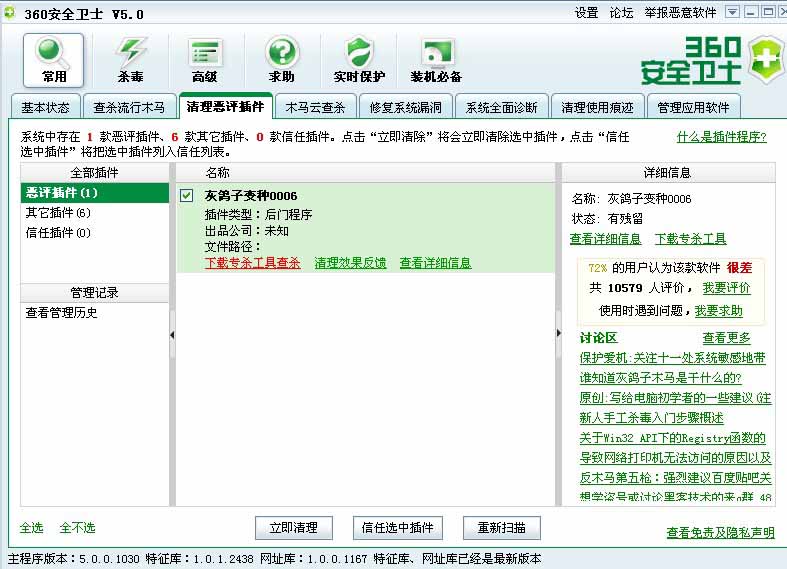Image resolution: width=787 pixels, height=569 pixels.
Task: Click the 全选 link
Action: (x=32, y=528)
